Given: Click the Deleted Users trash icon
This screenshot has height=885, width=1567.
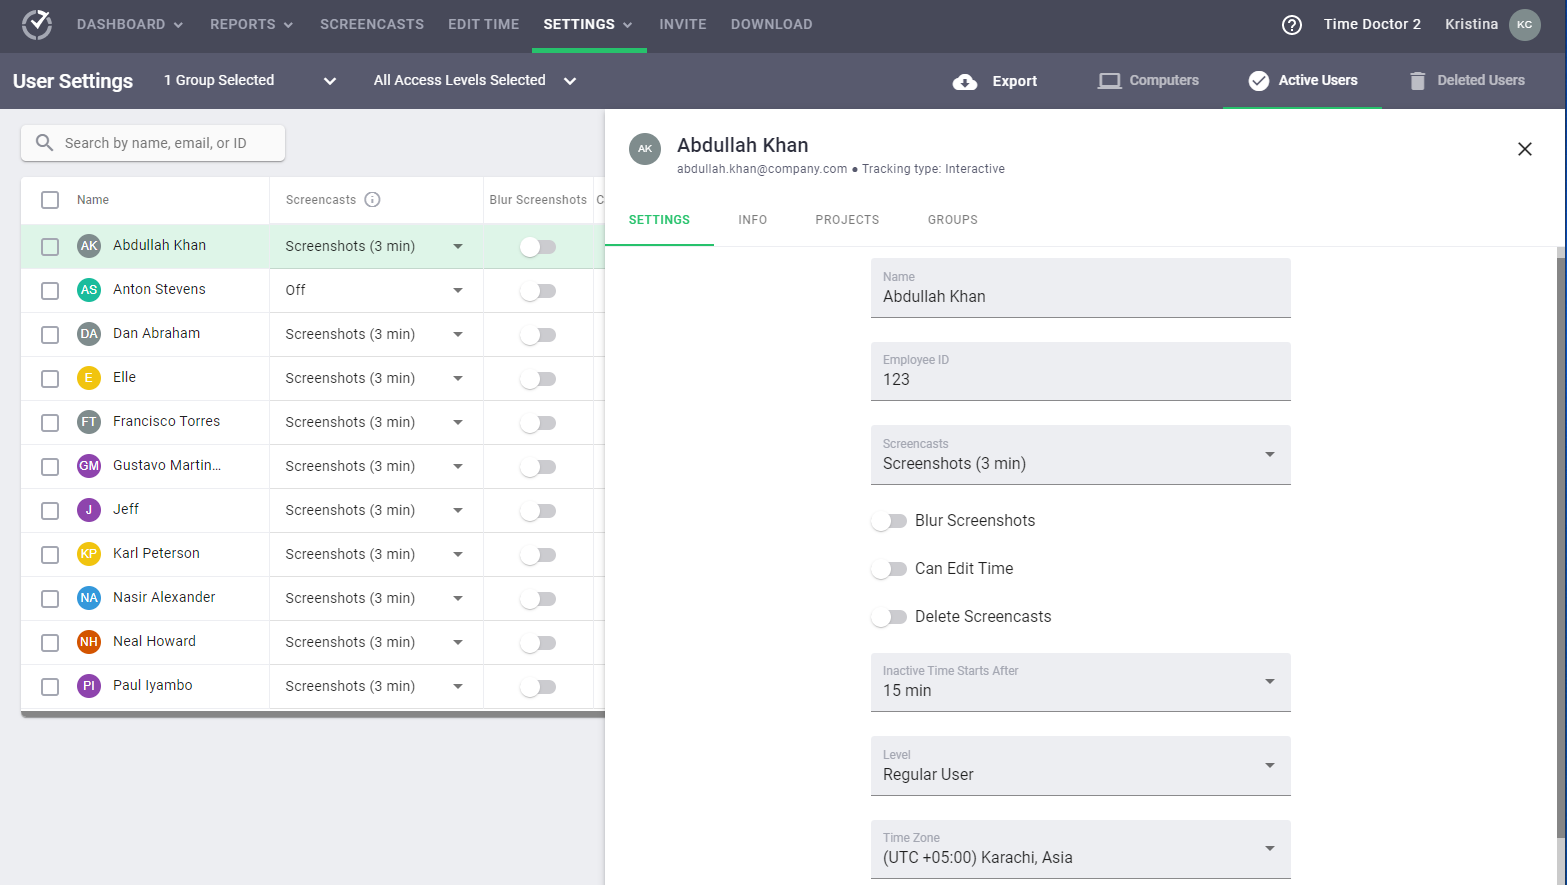Looking at the screenshot, I should pos(1417,81).
